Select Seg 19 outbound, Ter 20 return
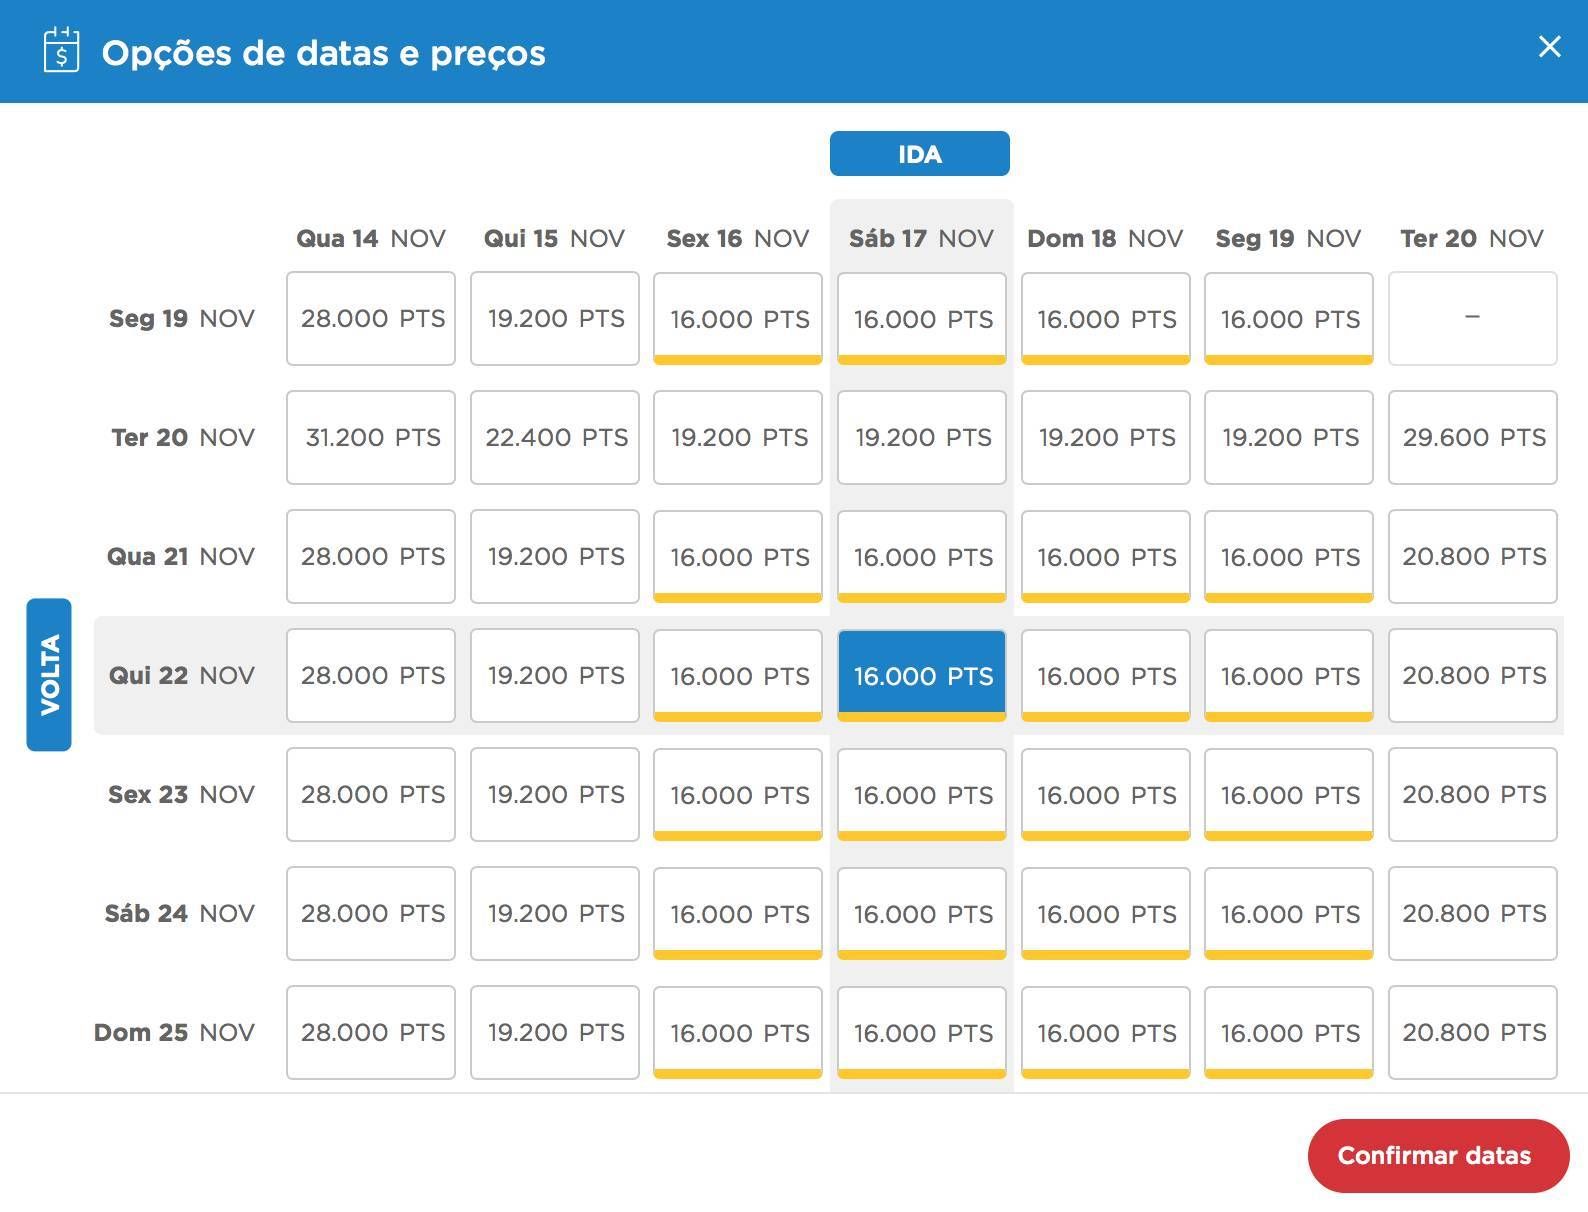This screenshot has width=1588, height=1212. tap(1289, 437)
